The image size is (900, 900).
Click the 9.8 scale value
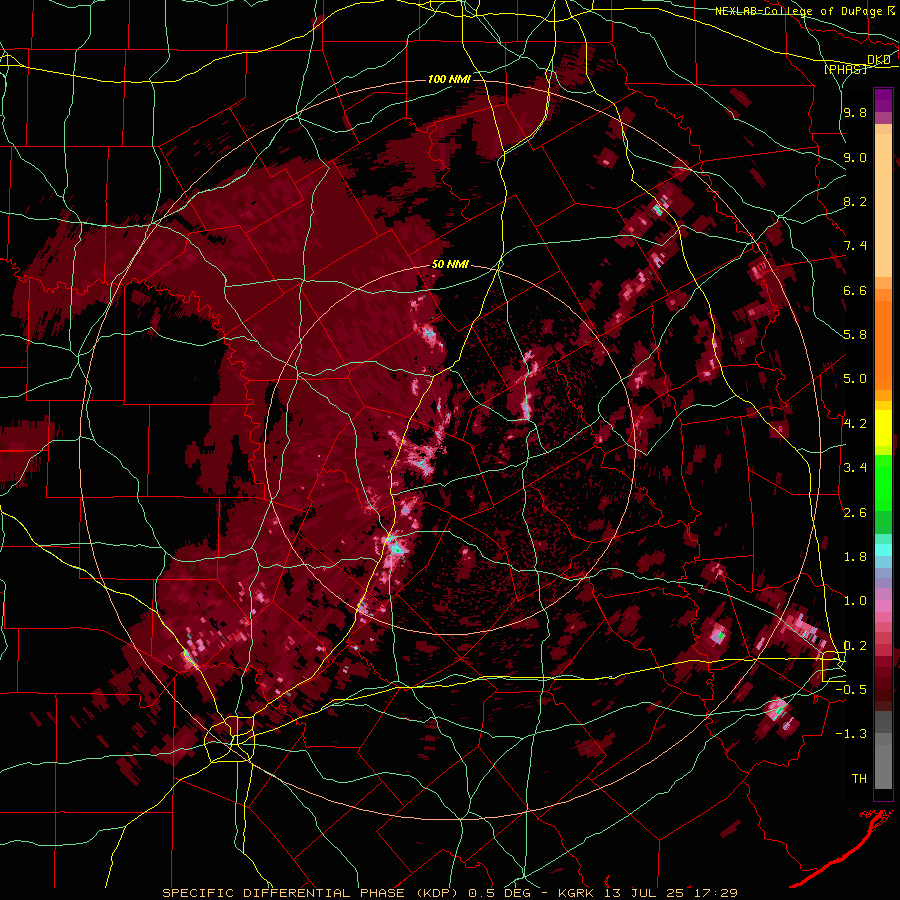[855, 113]
